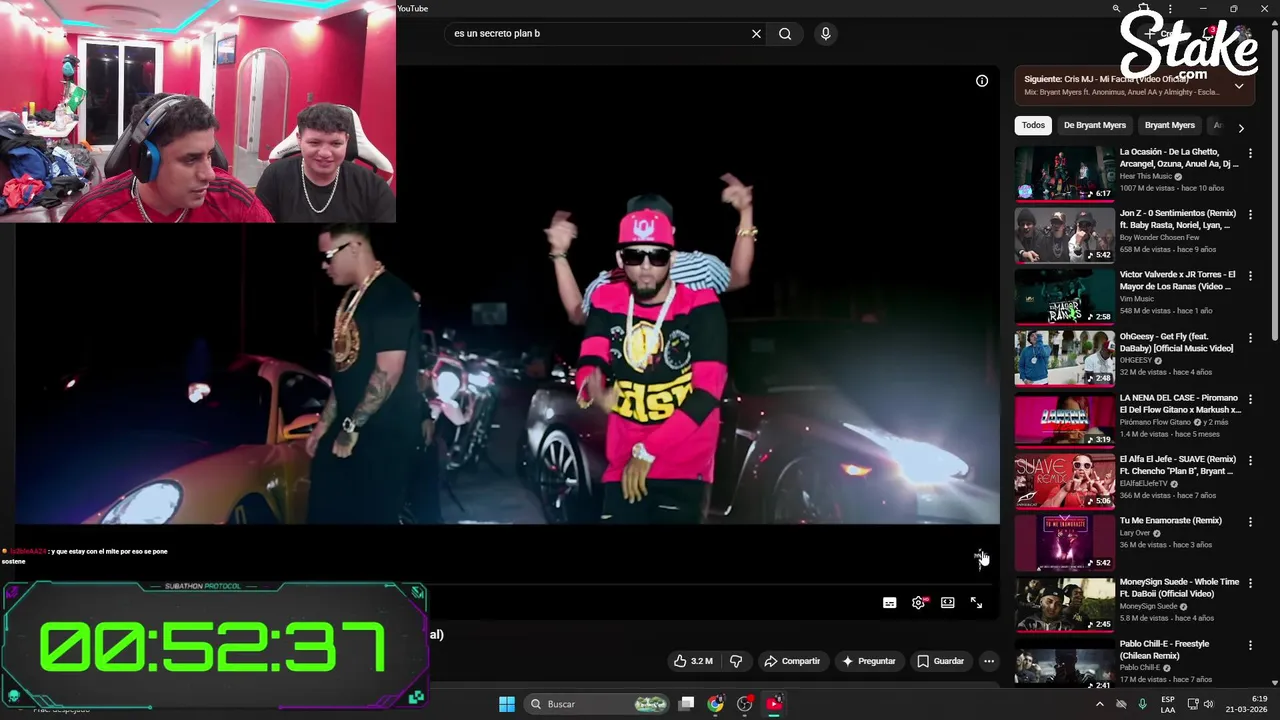
Task: Open options for Jon Z 0 Sentimientos
Action: pos(1250,215)
